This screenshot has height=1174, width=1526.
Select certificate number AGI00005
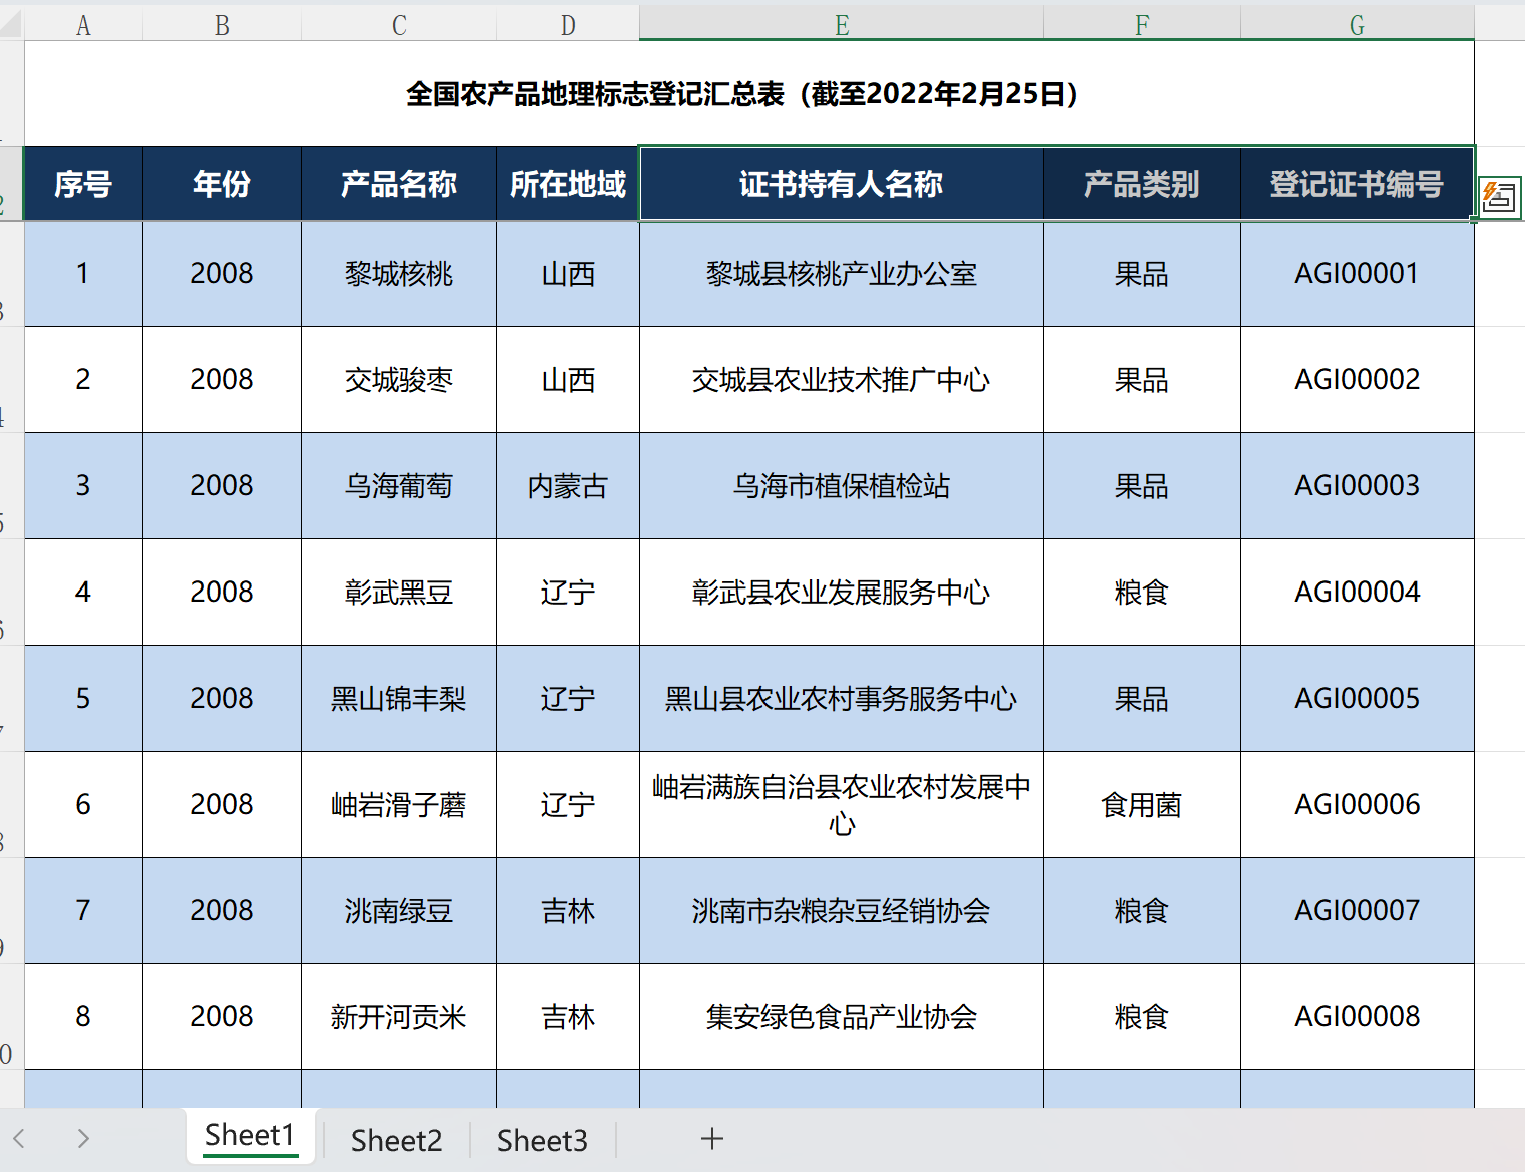coord(1357,698)
